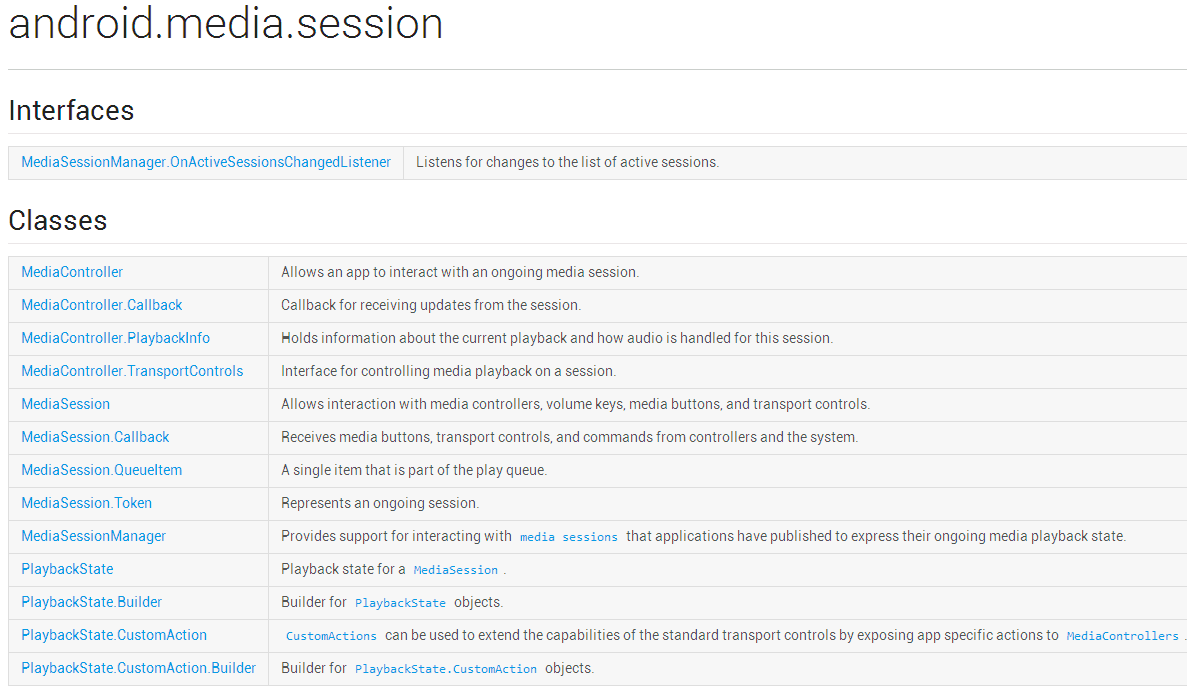The width and height of the screenshot is (1187, 691).
Task: Click the inline MediaControllers code link
Action: pyautogui.click(x=1122, y=636)
